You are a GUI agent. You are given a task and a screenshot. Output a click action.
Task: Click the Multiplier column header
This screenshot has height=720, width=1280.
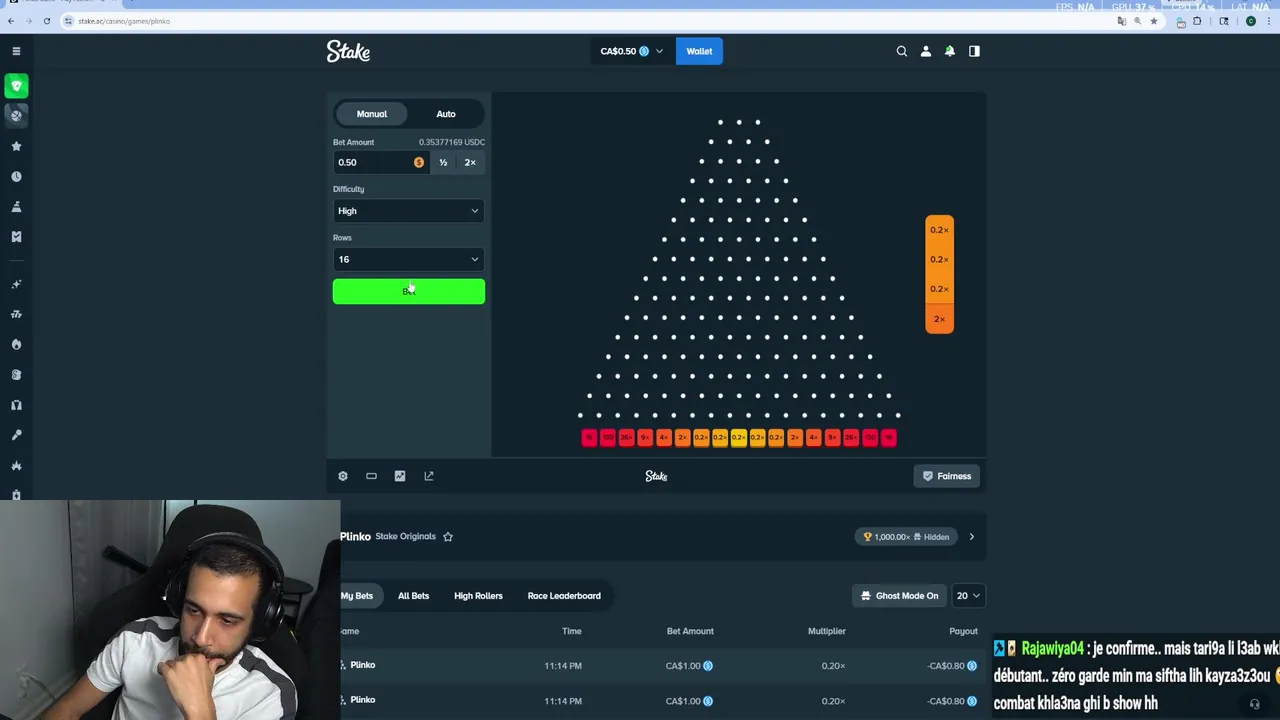tap(827, 631)
